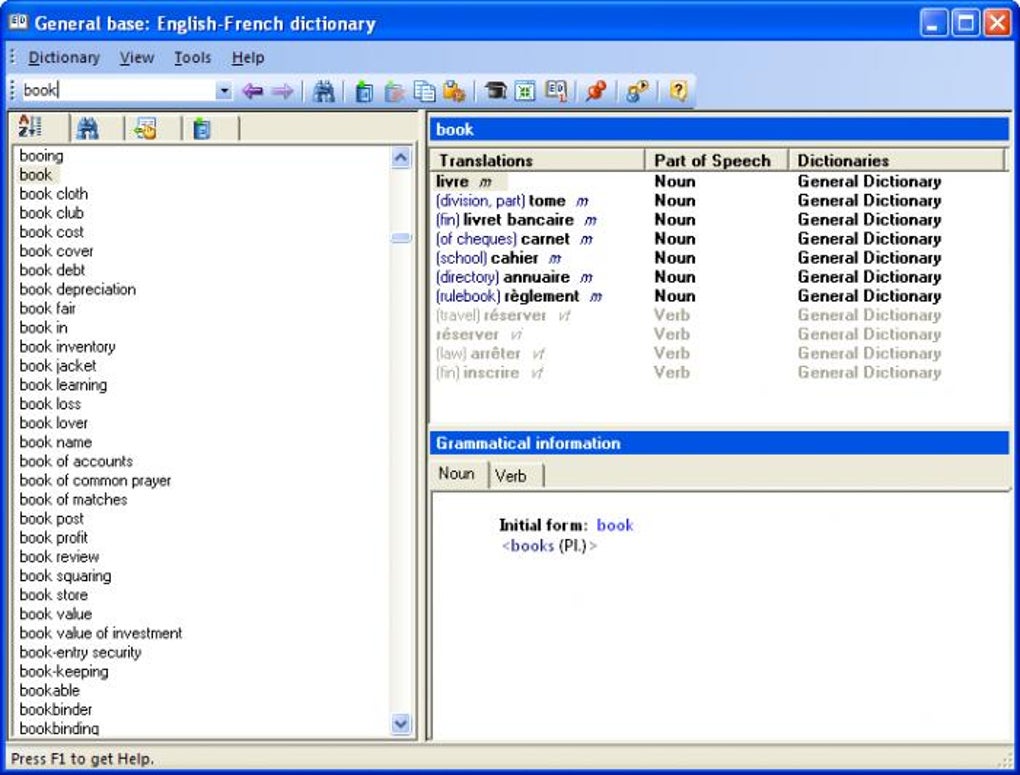The height and width of the screenshot is (775, 1020).
Task: Click the copy pages toolbar icon
Action: click(x=424, y=92)
